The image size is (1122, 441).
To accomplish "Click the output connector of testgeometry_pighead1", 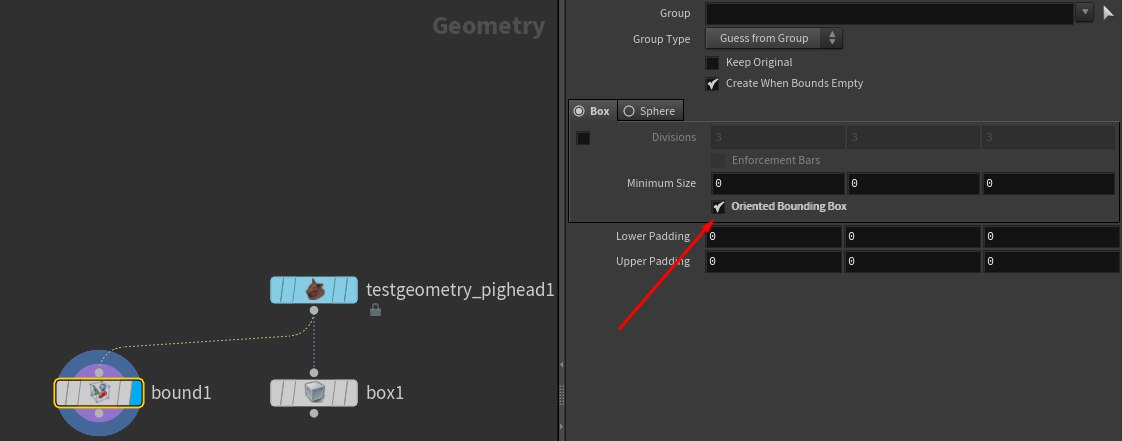I will pyautogui.click(x=313, y=310).
